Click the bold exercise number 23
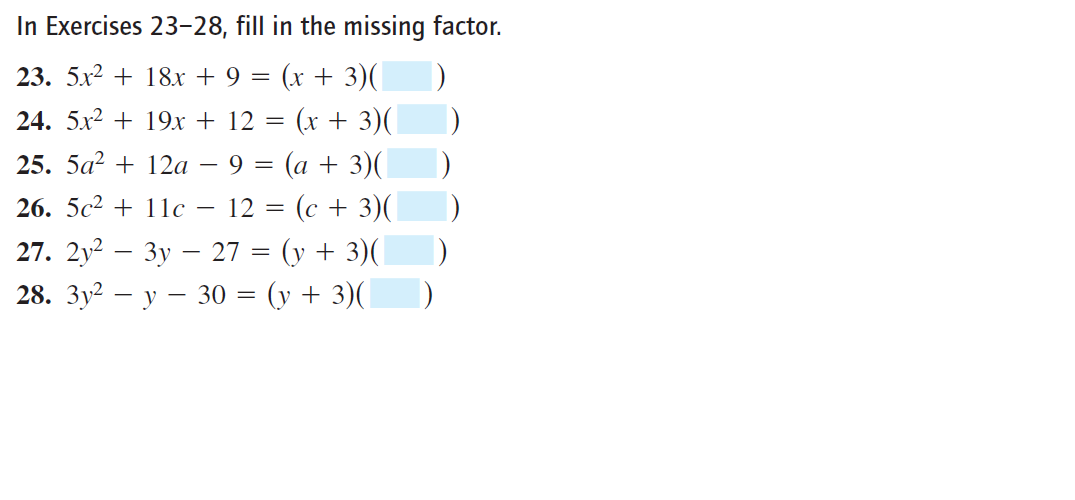The height and width of the screenshot is (500, 1075). (x=35, y=77)
